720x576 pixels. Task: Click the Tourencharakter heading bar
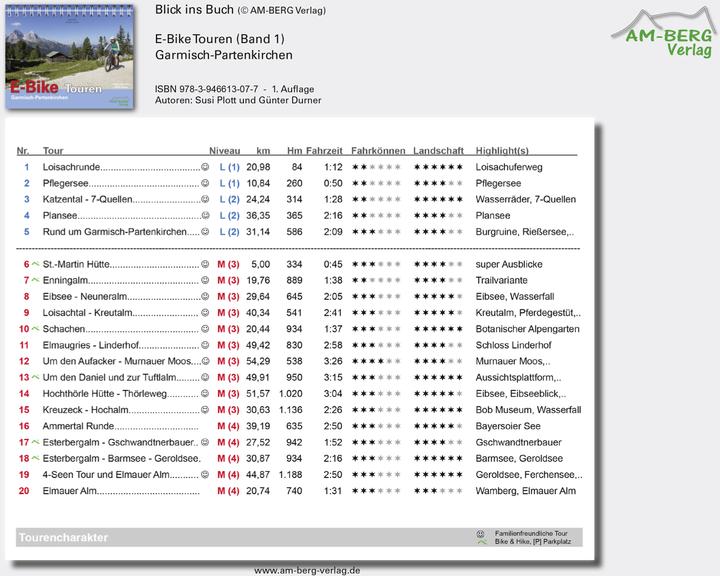click(x=299, y=537)
